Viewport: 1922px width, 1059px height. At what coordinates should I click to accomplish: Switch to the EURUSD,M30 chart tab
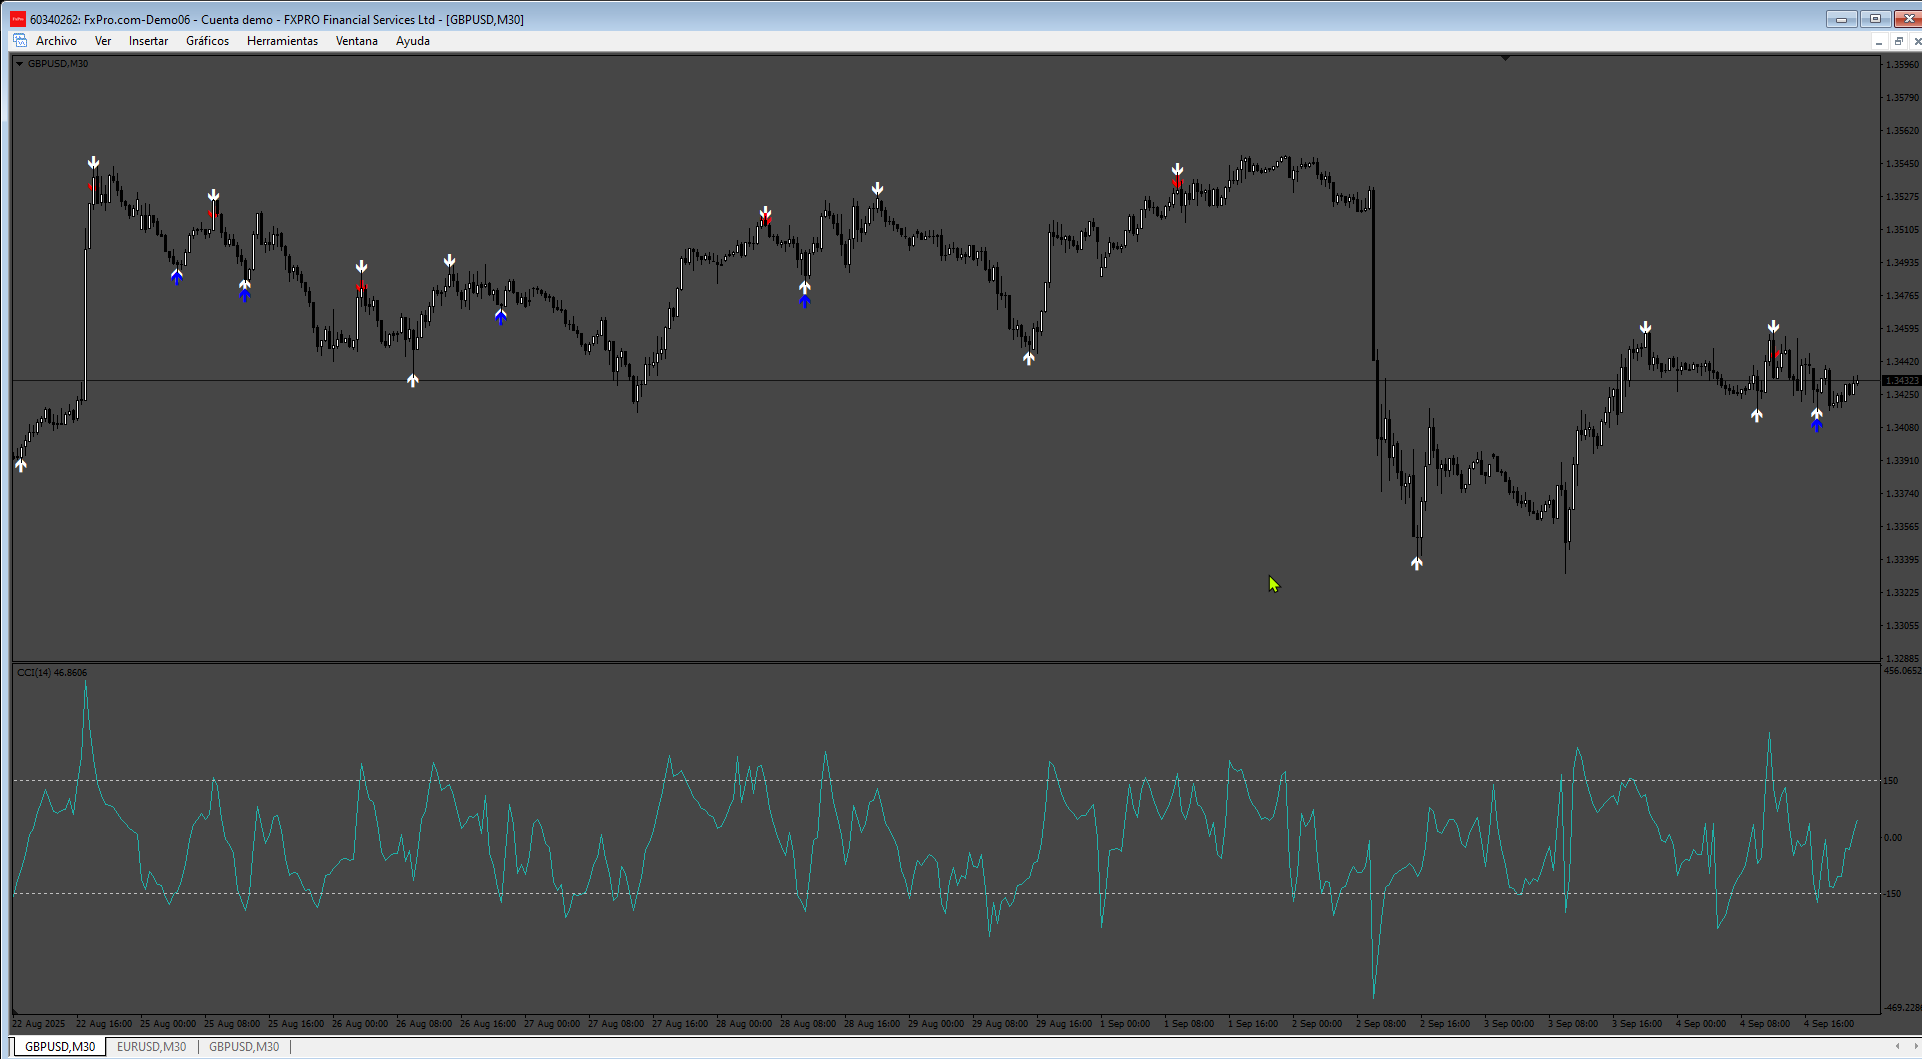pos(151,1047)
